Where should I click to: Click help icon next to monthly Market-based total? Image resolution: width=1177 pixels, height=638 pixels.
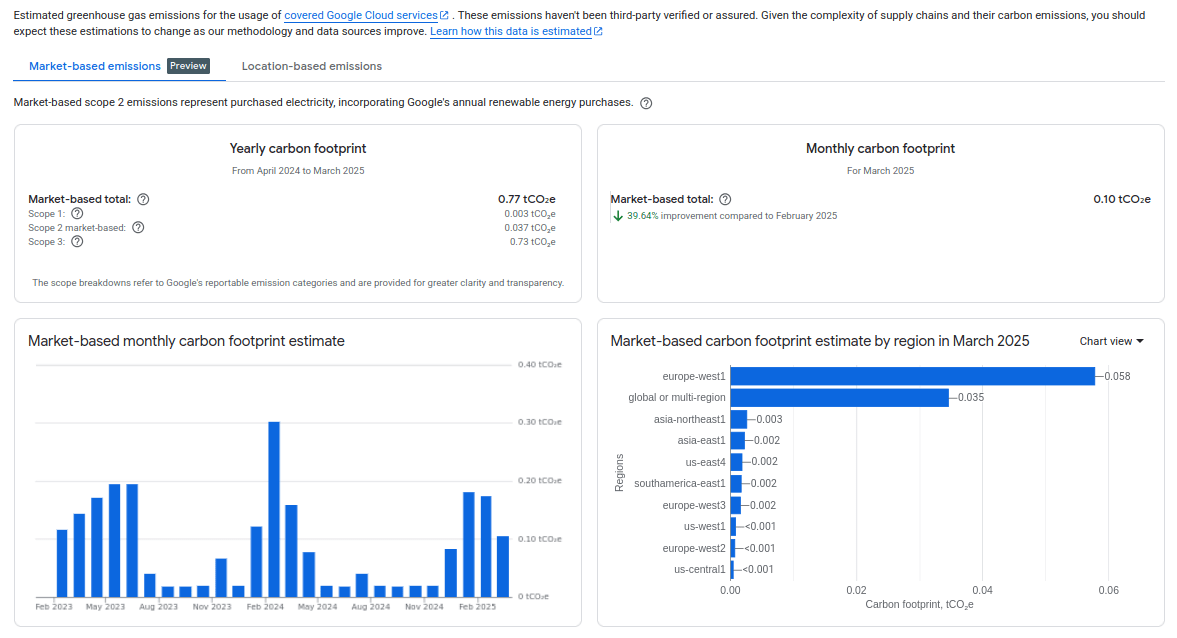[725, 199]
